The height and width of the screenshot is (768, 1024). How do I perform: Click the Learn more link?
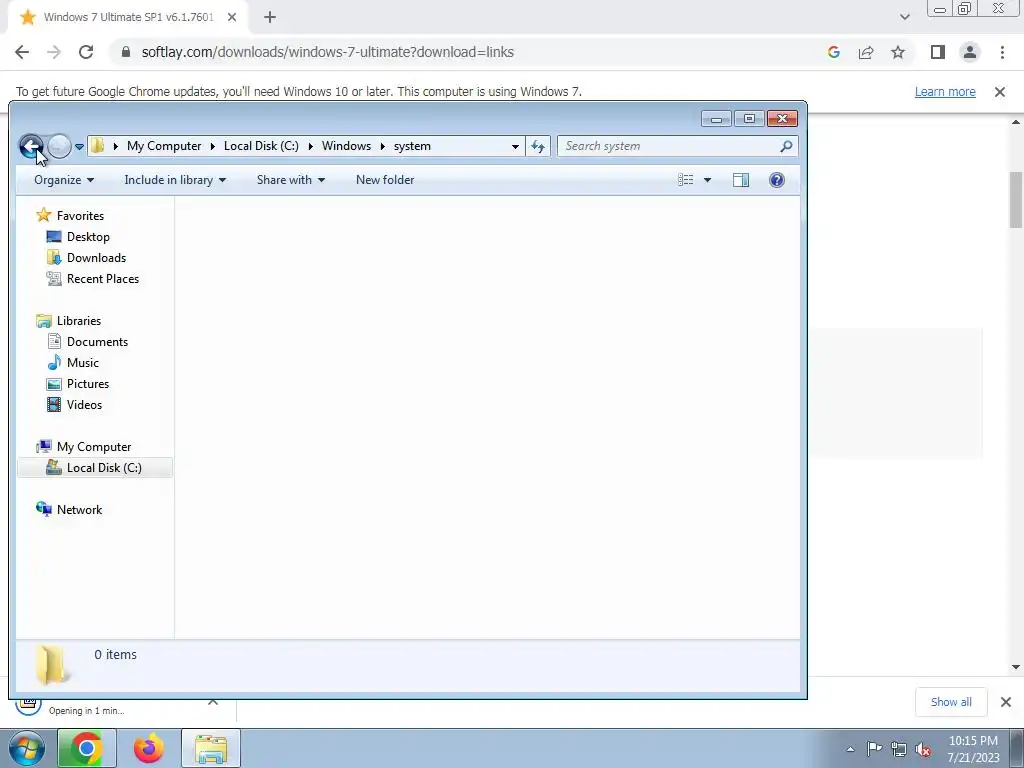coord(945,92)
